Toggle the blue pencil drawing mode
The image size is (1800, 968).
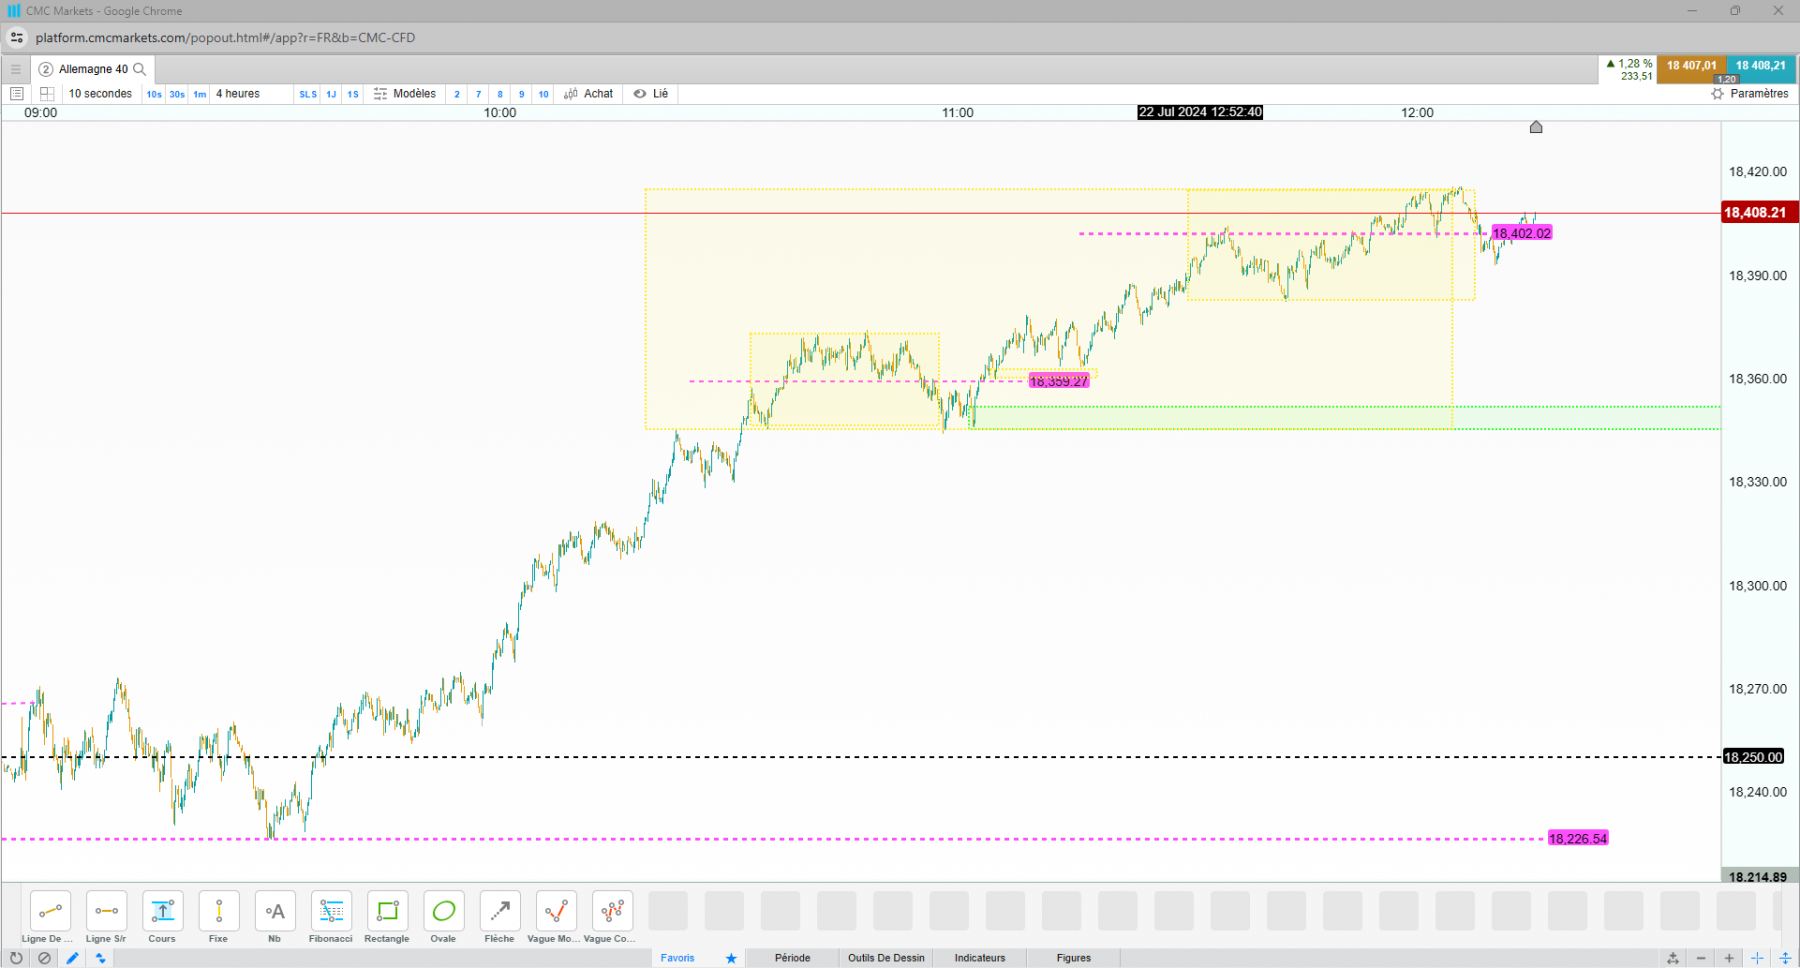point(72,958)
